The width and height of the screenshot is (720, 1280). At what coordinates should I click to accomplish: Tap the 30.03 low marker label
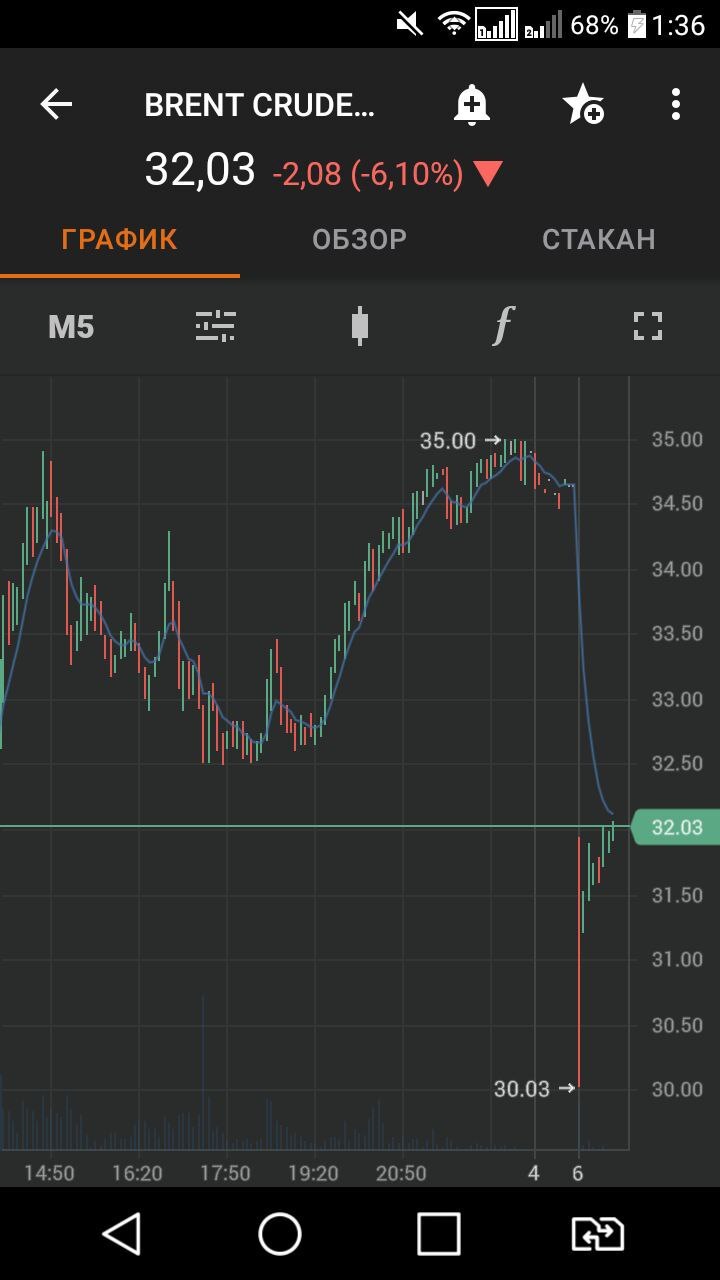point(522,1089)
